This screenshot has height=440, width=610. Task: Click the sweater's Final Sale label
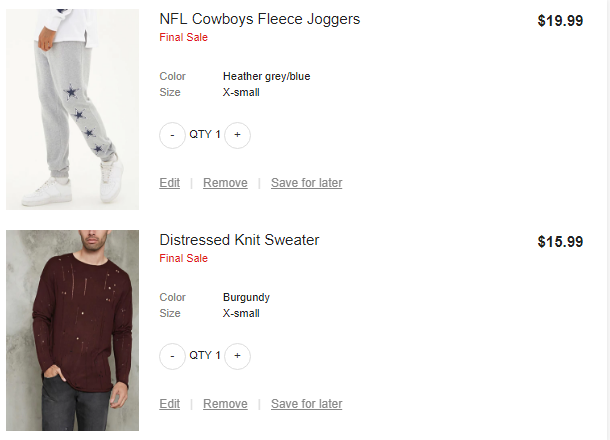pos(183,258)
